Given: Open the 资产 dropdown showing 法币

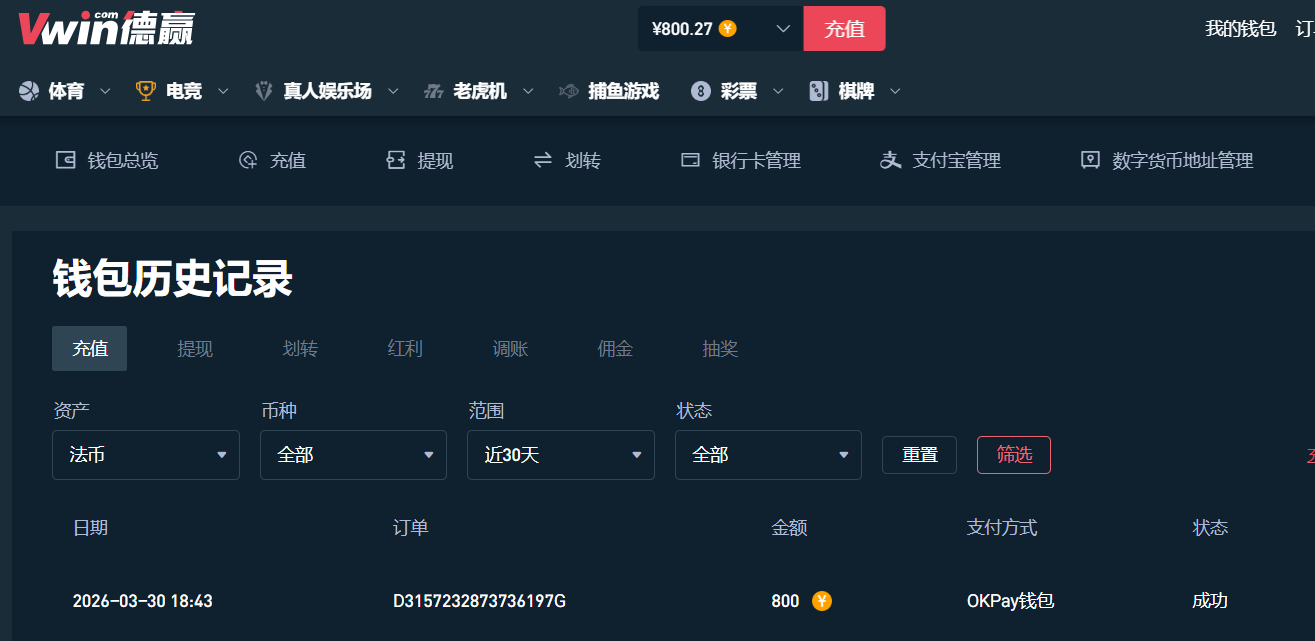Looking at the screenshot, I should point(146,455).
